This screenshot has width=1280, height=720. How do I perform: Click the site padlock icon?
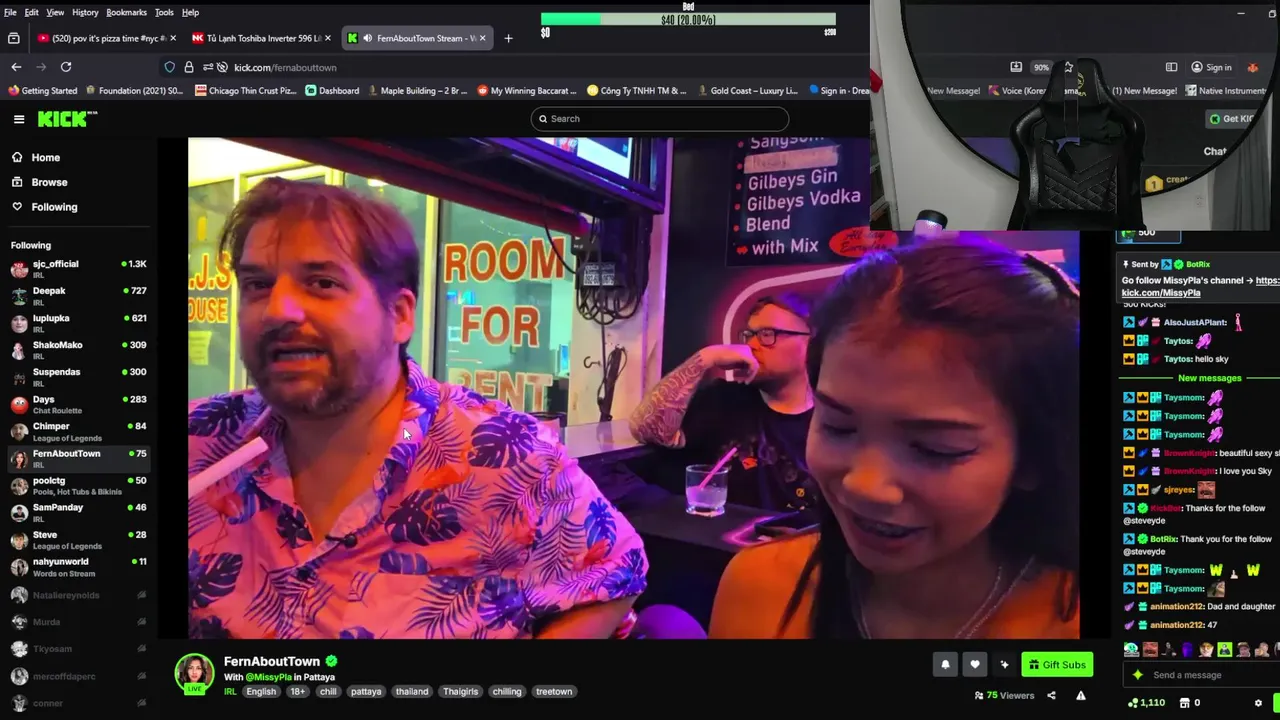[189, 67]
